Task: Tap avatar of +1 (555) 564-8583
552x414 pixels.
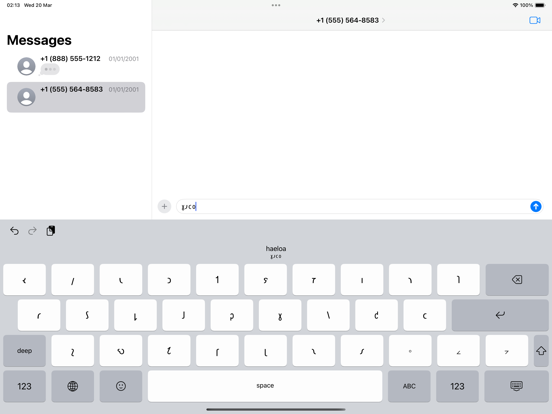Action: (x=26, y=97)
